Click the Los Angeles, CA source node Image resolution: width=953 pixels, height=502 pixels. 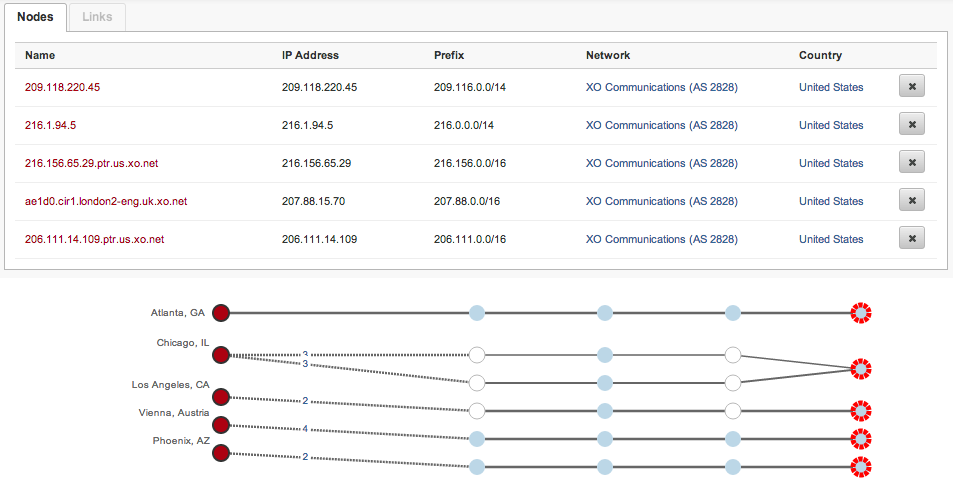coord(222,396)
